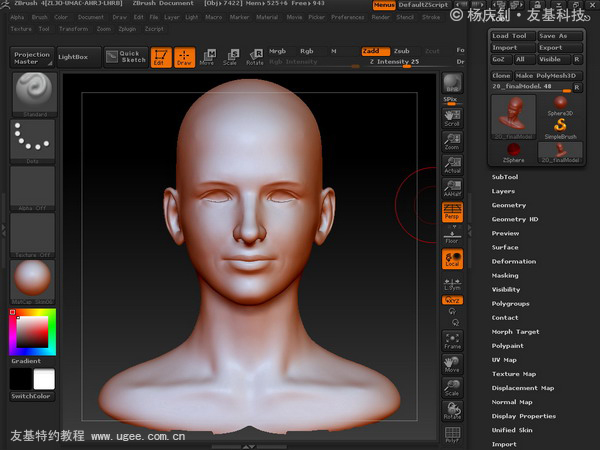Click the Scale view icon in the right shelf
The image size is (600, 450).
click(452, 388)
